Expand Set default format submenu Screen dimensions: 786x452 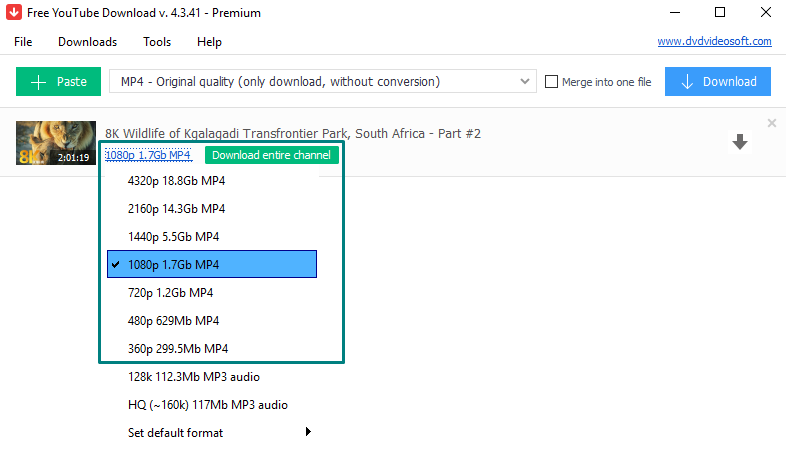(212, 432)
